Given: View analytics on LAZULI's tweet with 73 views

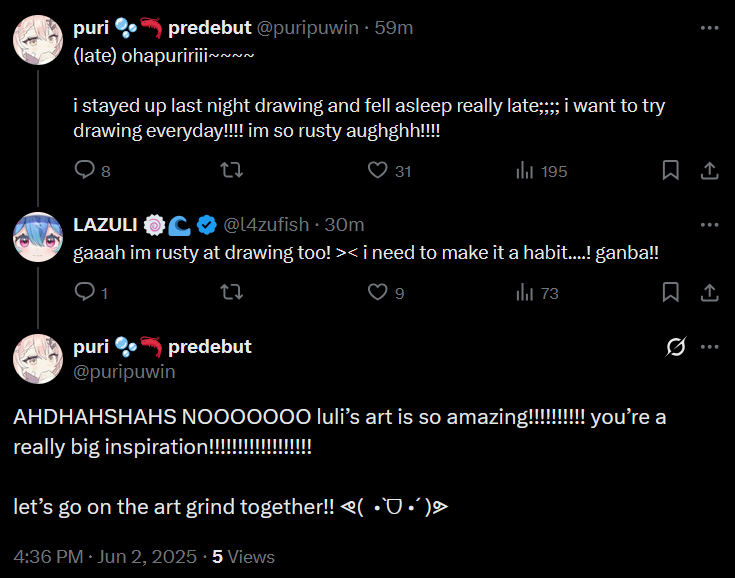Looking at the screenshot, I should coord(524,293).
